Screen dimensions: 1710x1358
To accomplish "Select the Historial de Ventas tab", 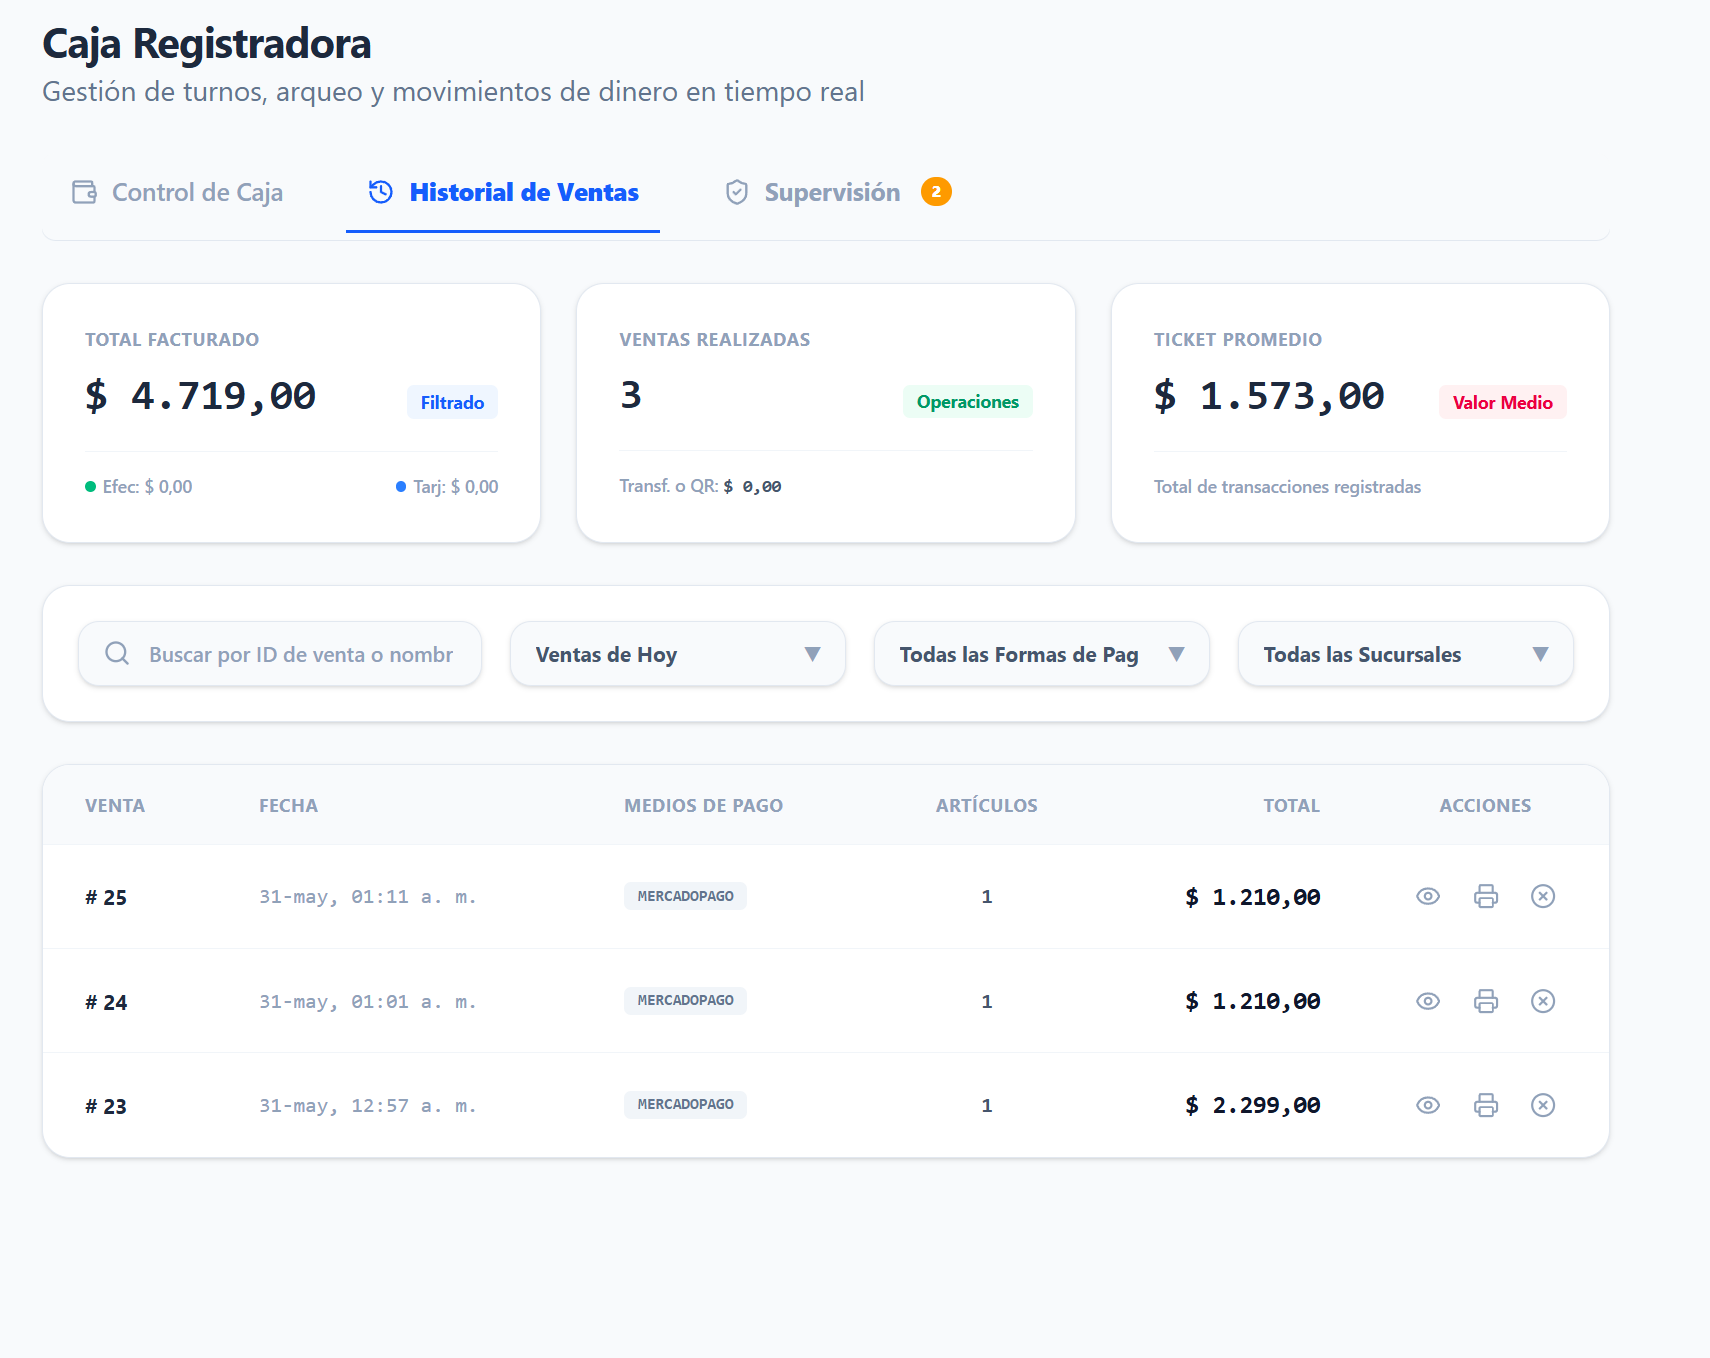I will 503,192.
